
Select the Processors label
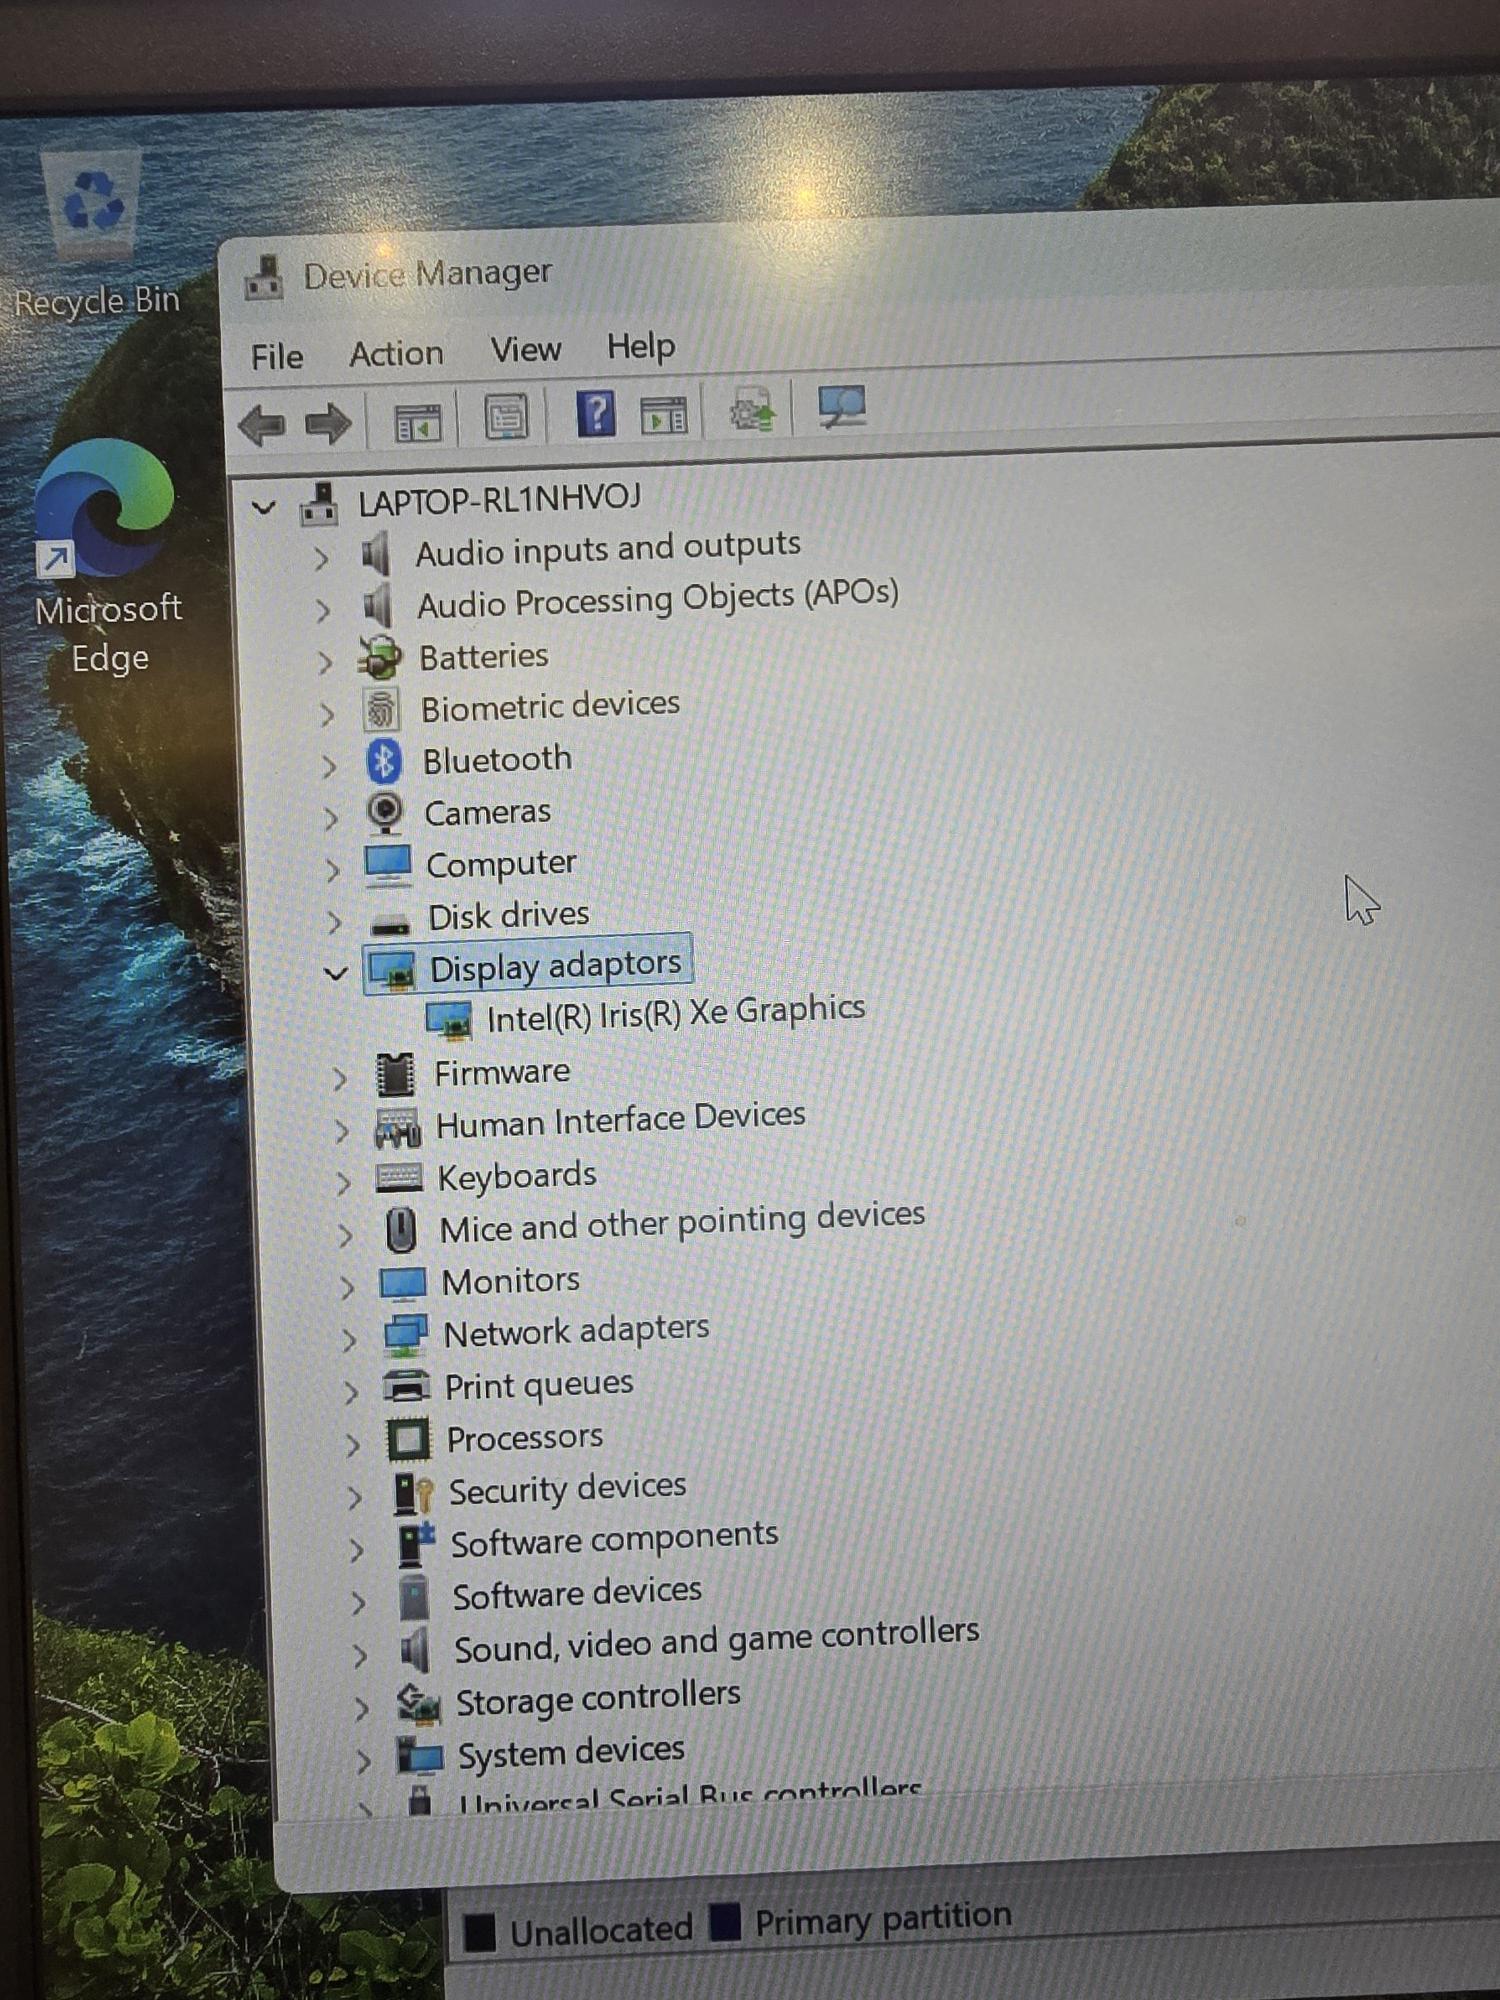pyautogui.click(x=524, y=1439)
